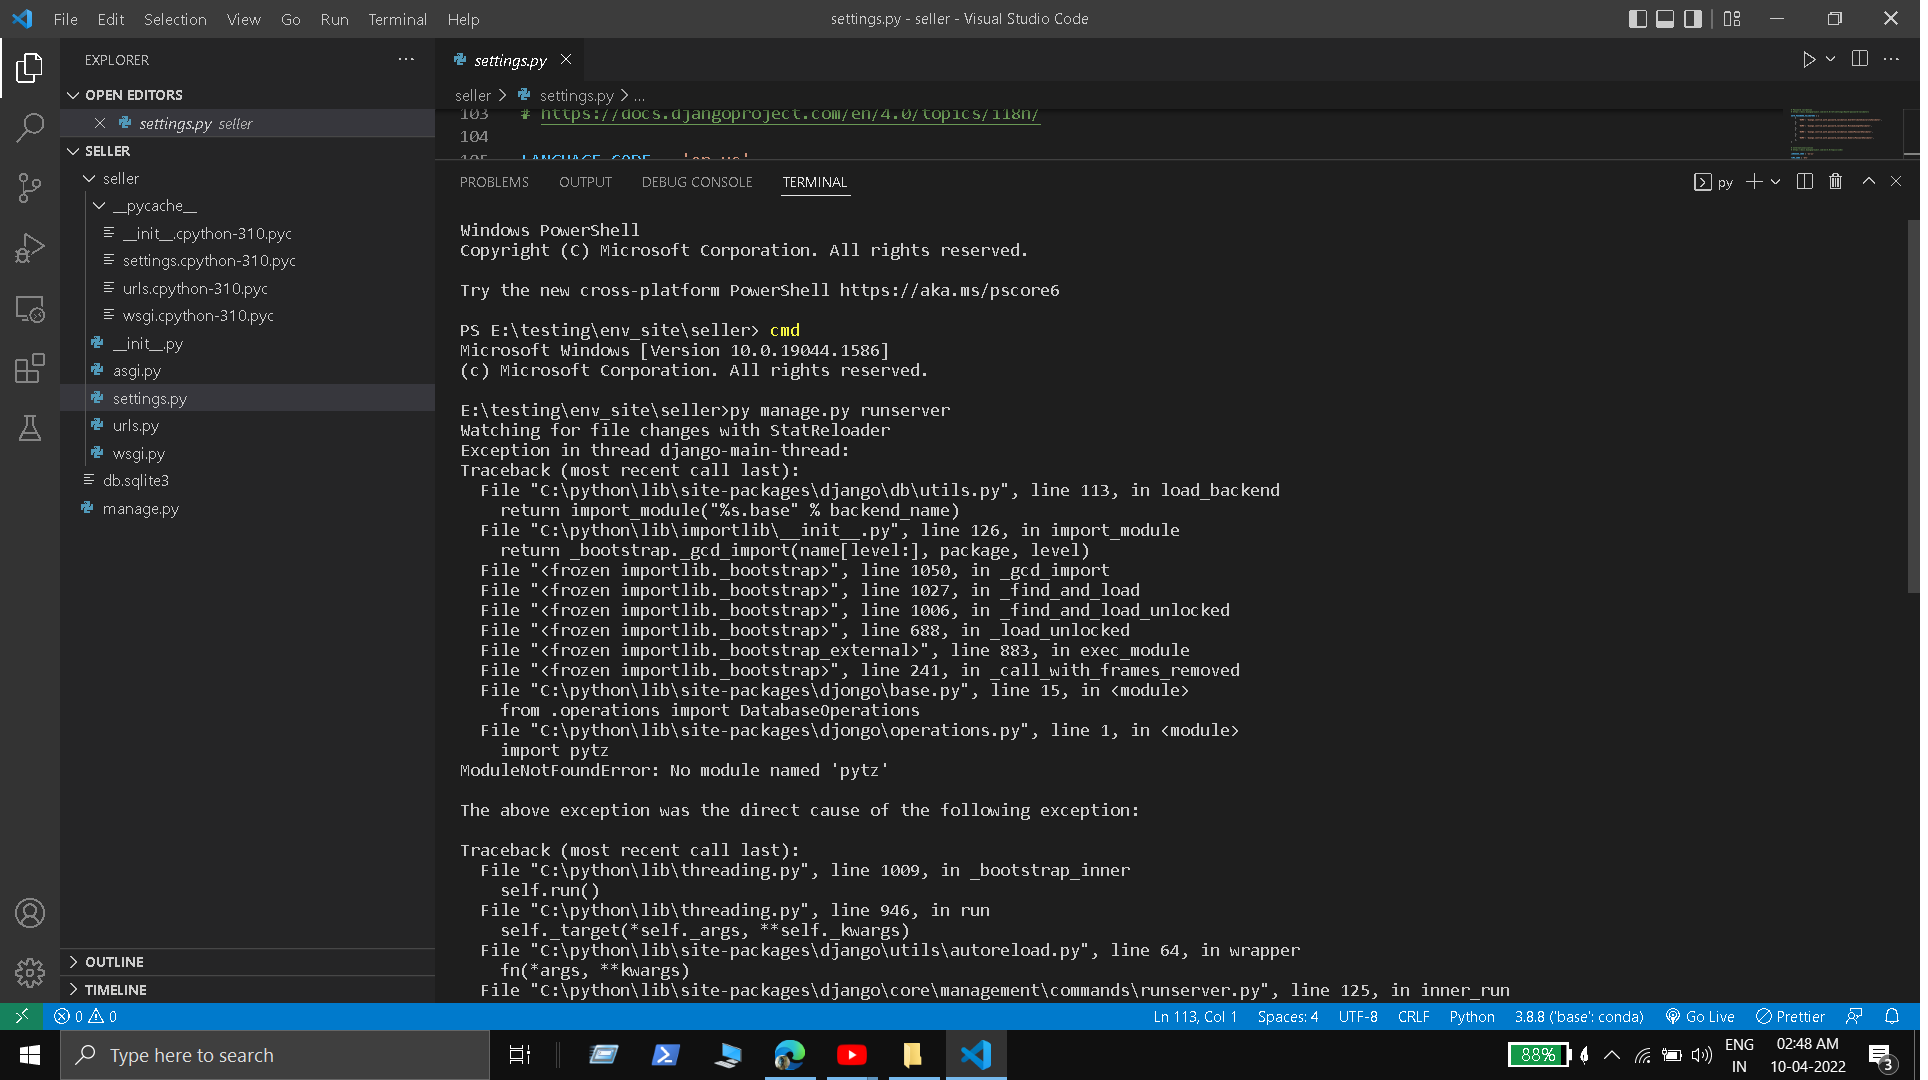Maximize the terminal panel size

pyautogui.click(x=1868, y=182)
